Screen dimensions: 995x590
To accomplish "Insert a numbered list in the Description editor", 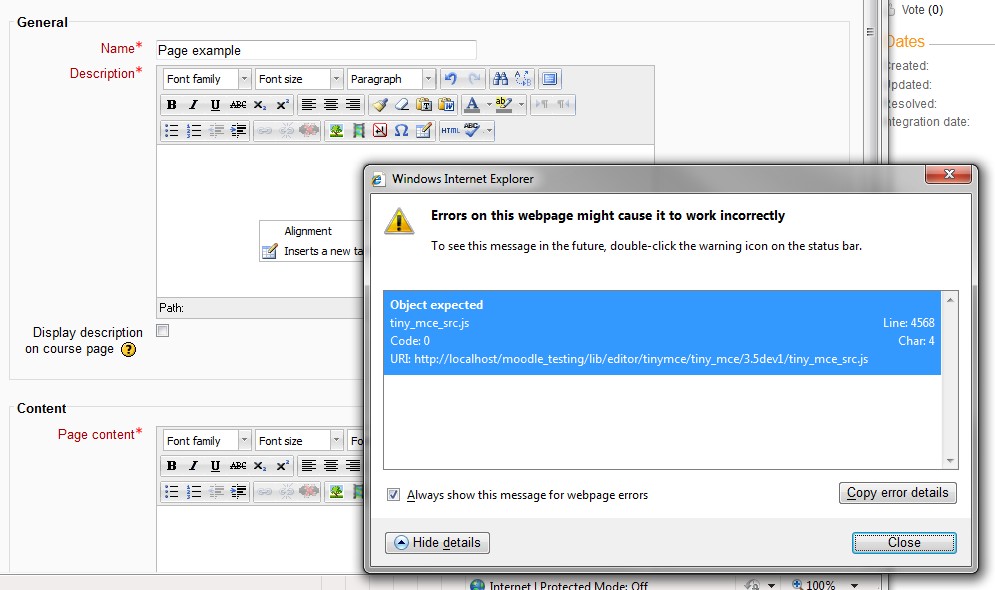I will [x=194, y=131].
